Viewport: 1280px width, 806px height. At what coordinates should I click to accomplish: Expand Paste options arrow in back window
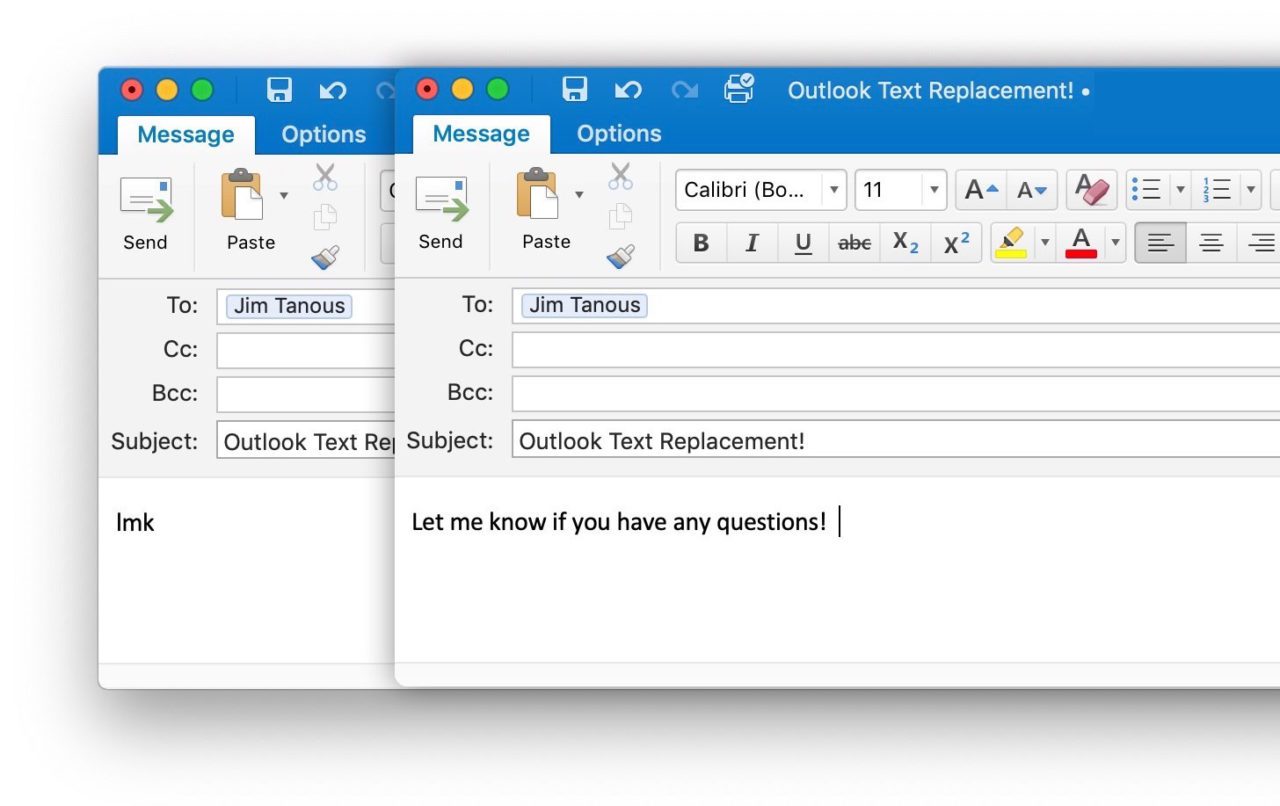coord(284,195)
